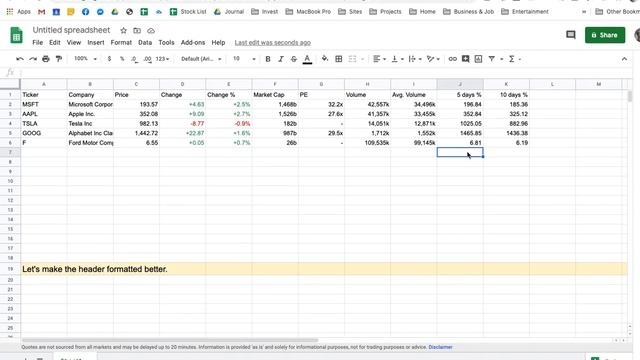Open the fill color picker

tap(325, 59)
